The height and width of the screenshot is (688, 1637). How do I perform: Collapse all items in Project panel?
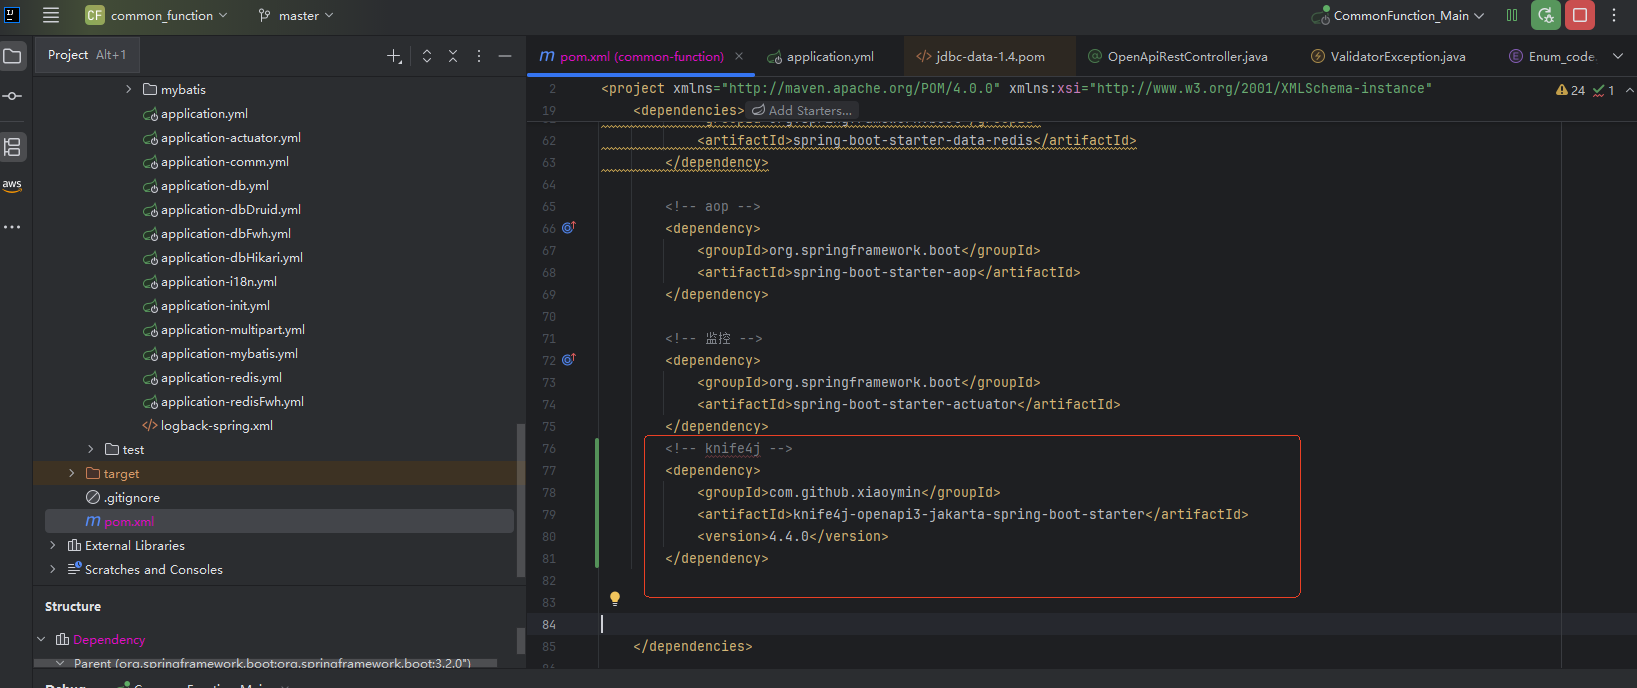tap(453, 56)
